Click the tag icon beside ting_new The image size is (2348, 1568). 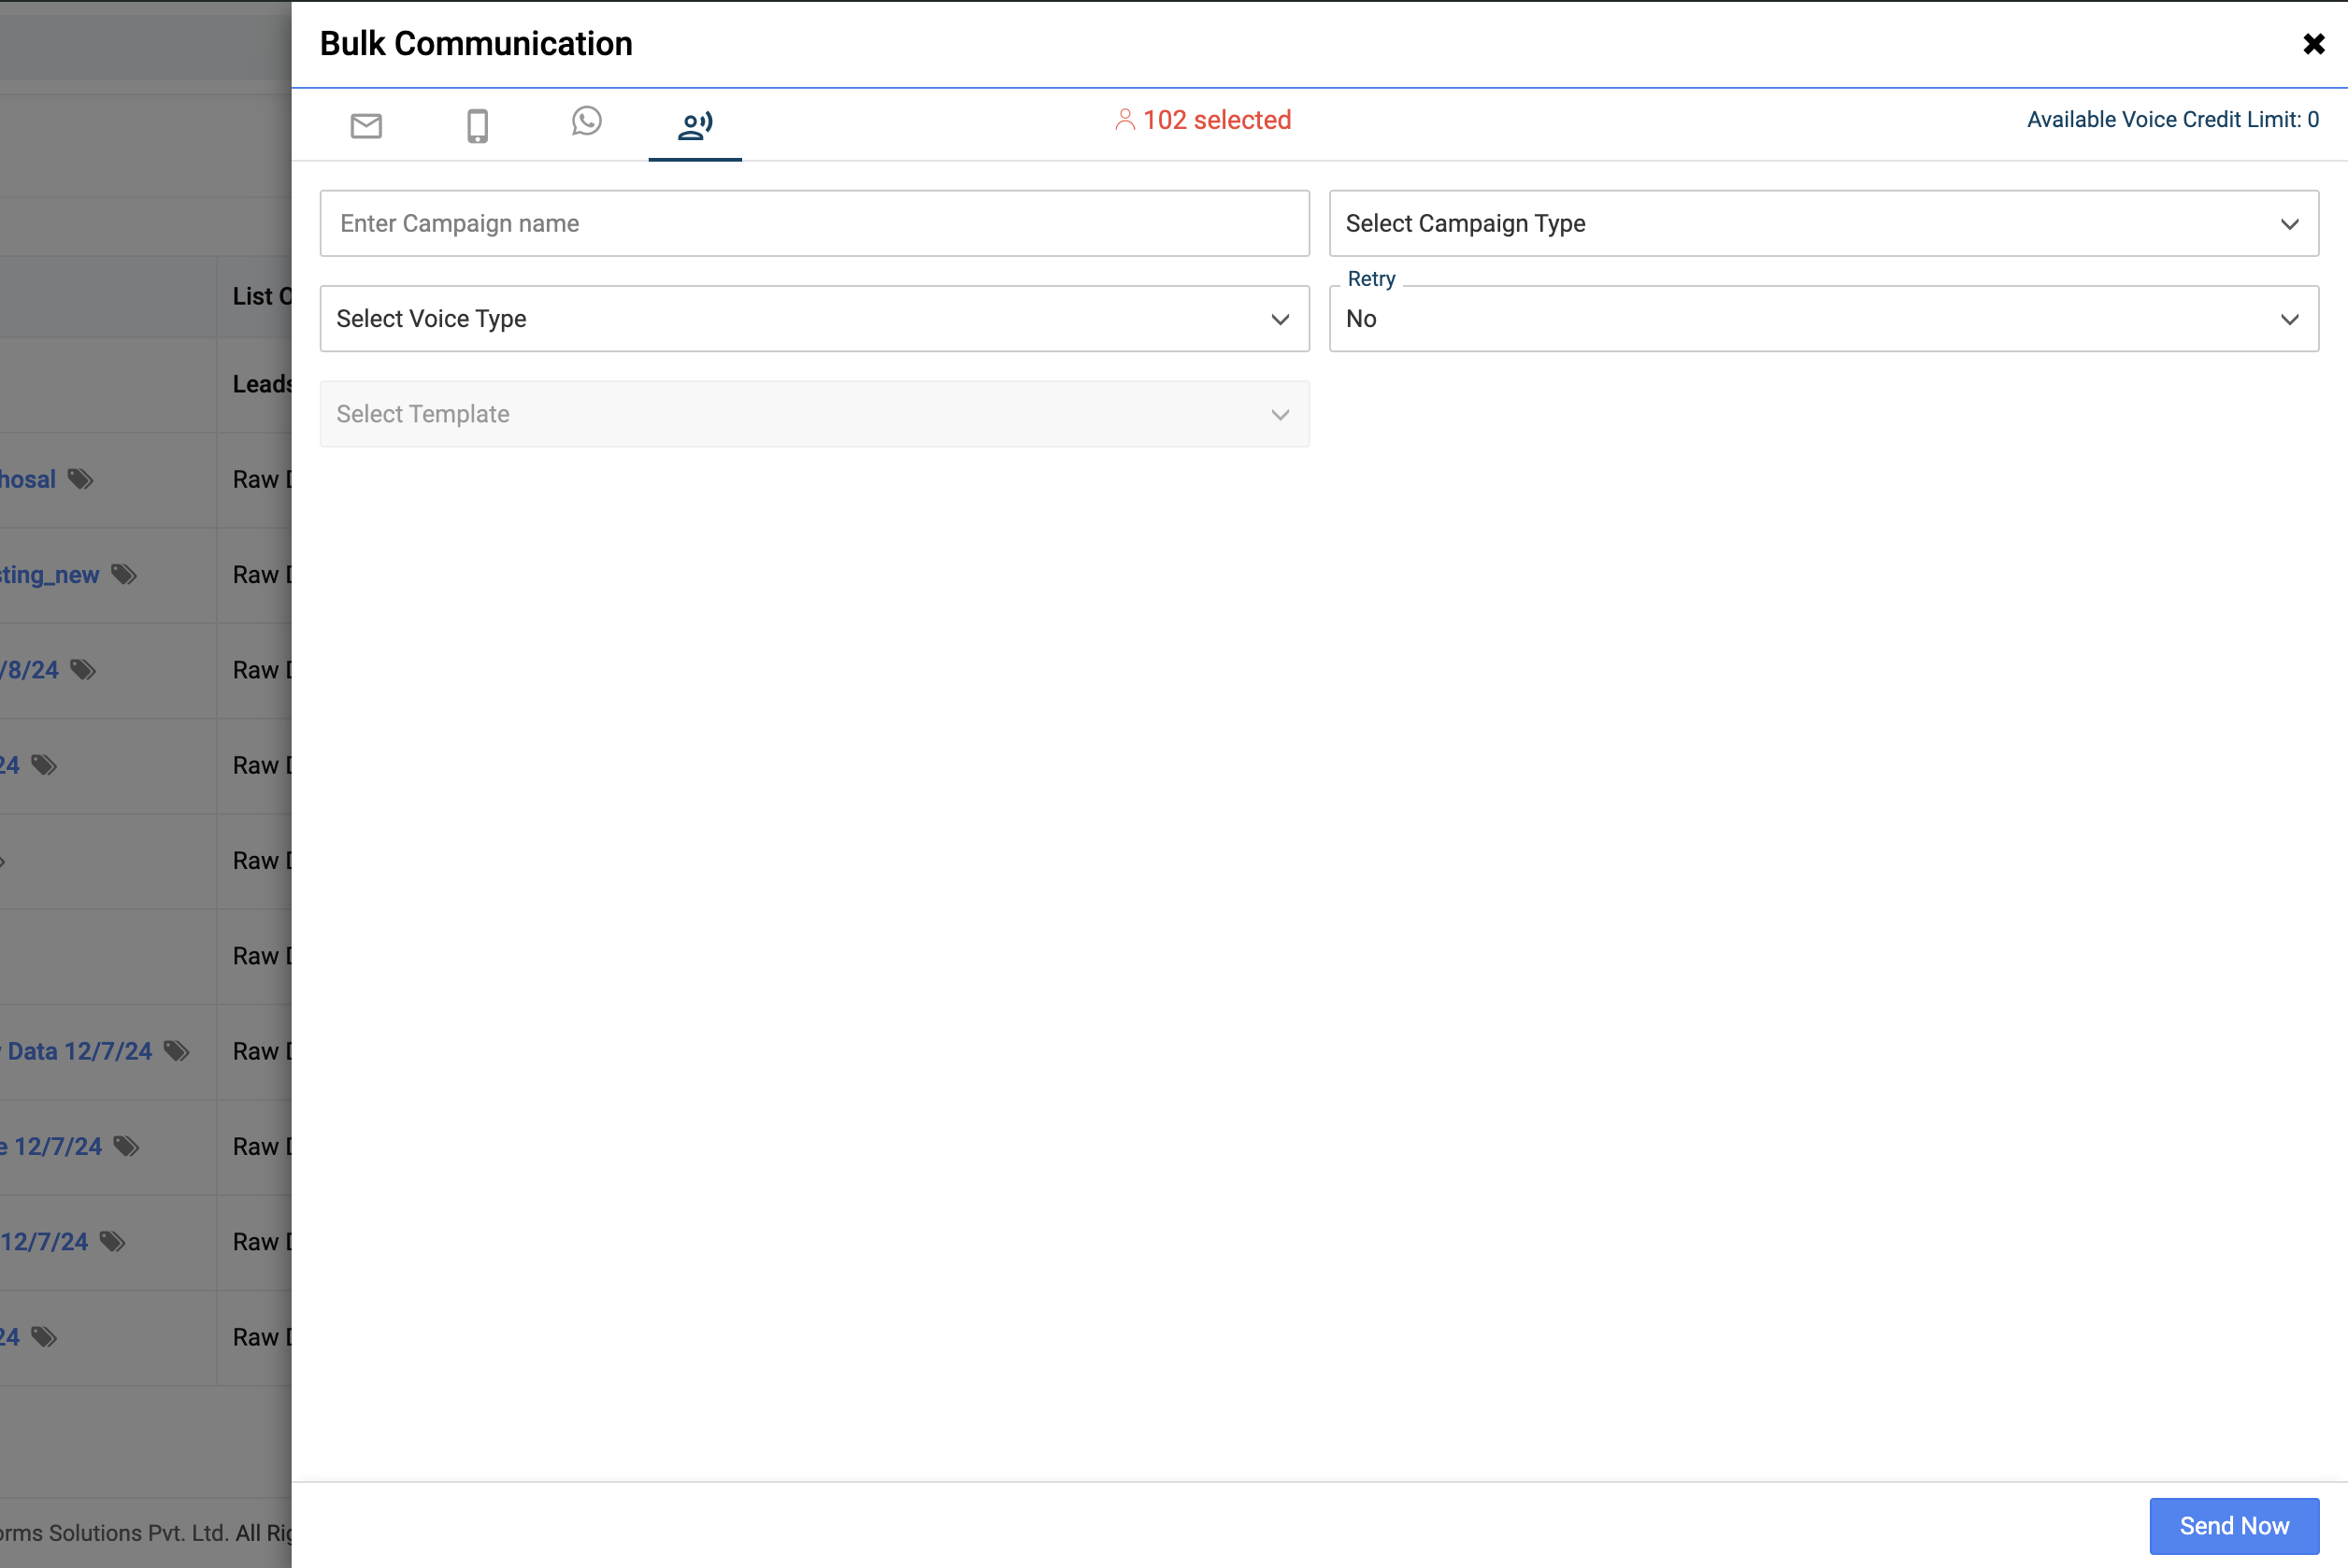[124, 575]
